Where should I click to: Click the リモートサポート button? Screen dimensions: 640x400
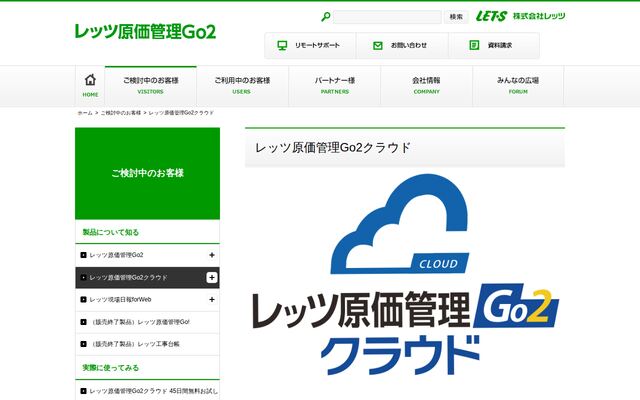point(310,46)
